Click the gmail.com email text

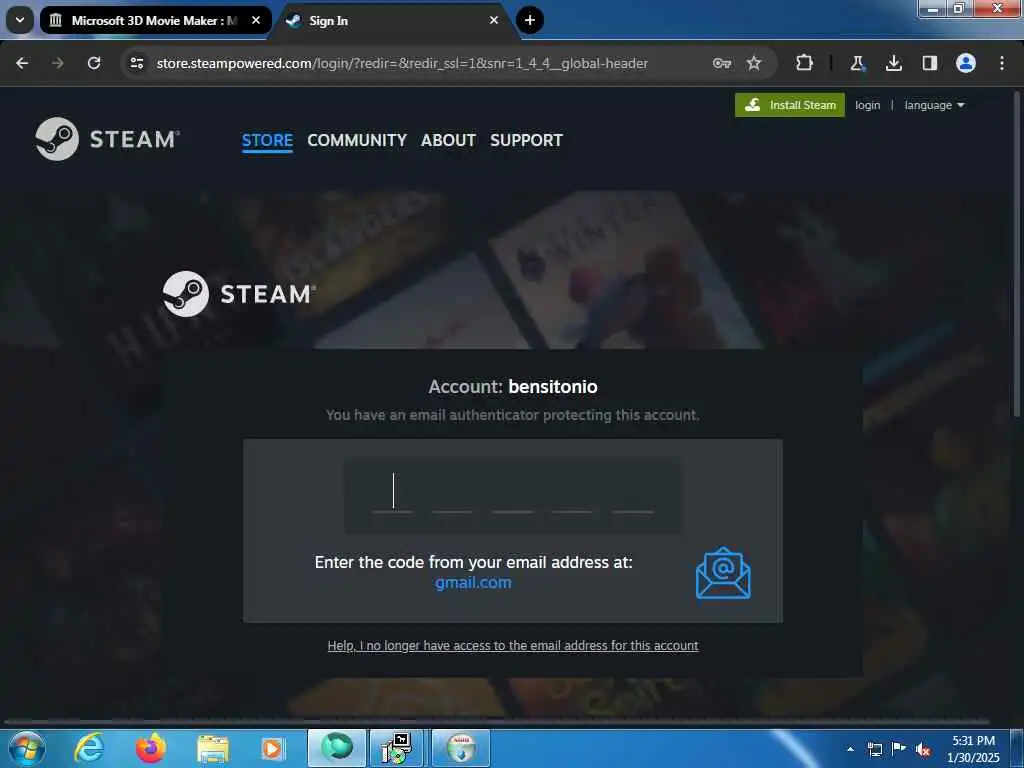pyautogui.click(x=473, y=583)
